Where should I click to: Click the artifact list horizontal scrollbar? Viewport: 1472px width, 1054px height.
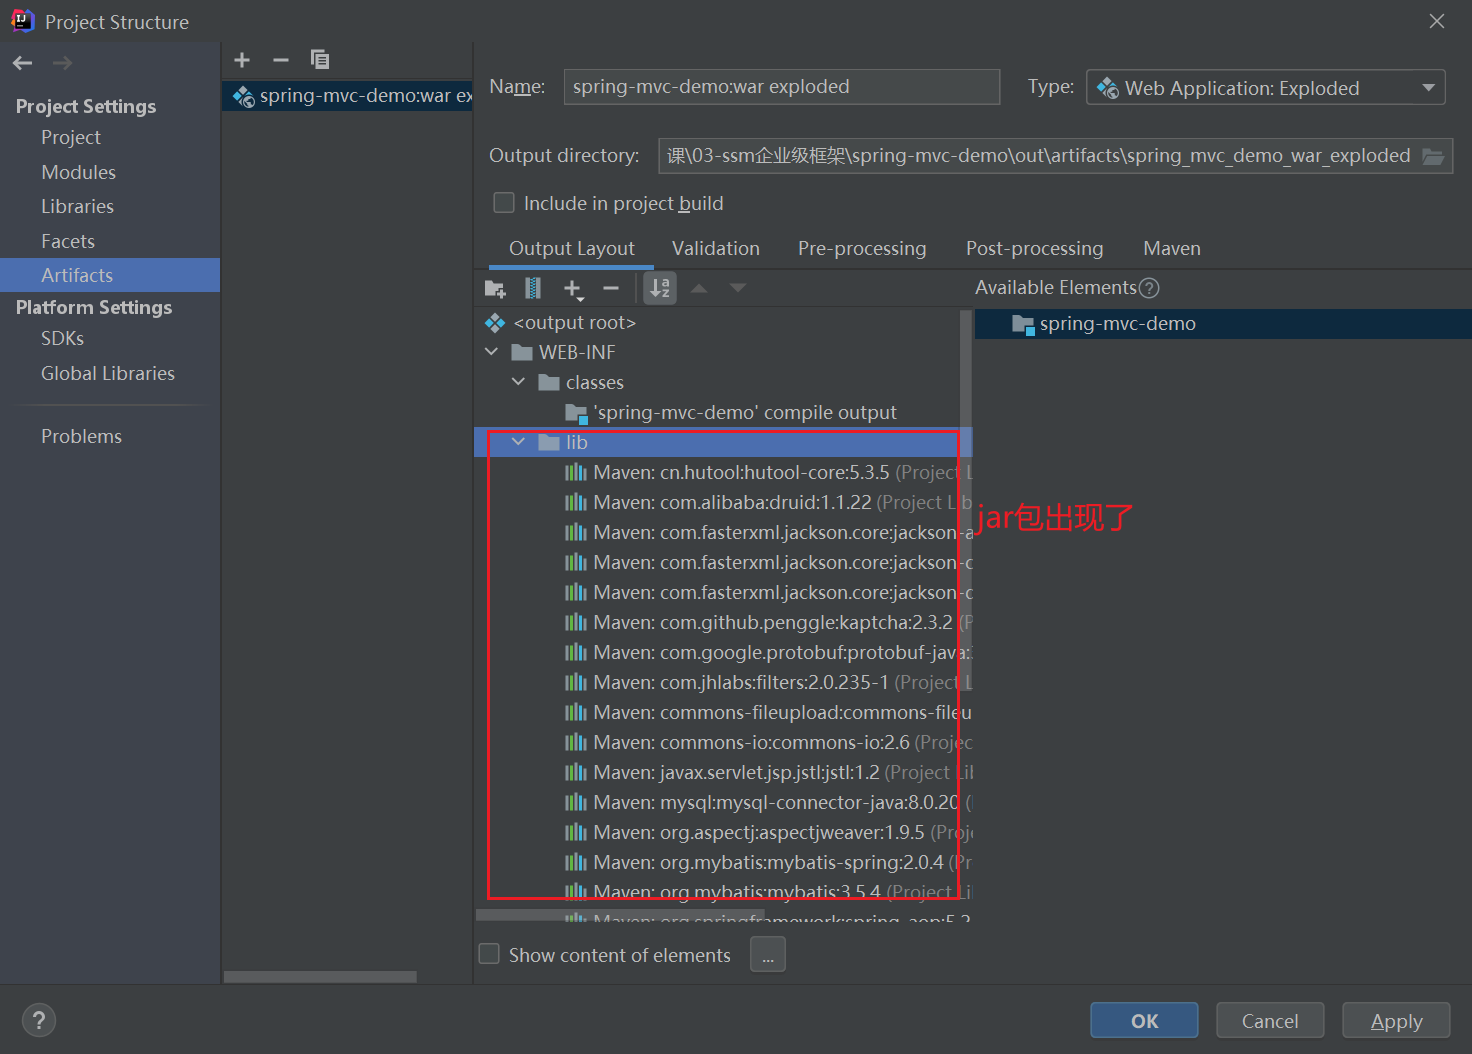coord(320,976)
